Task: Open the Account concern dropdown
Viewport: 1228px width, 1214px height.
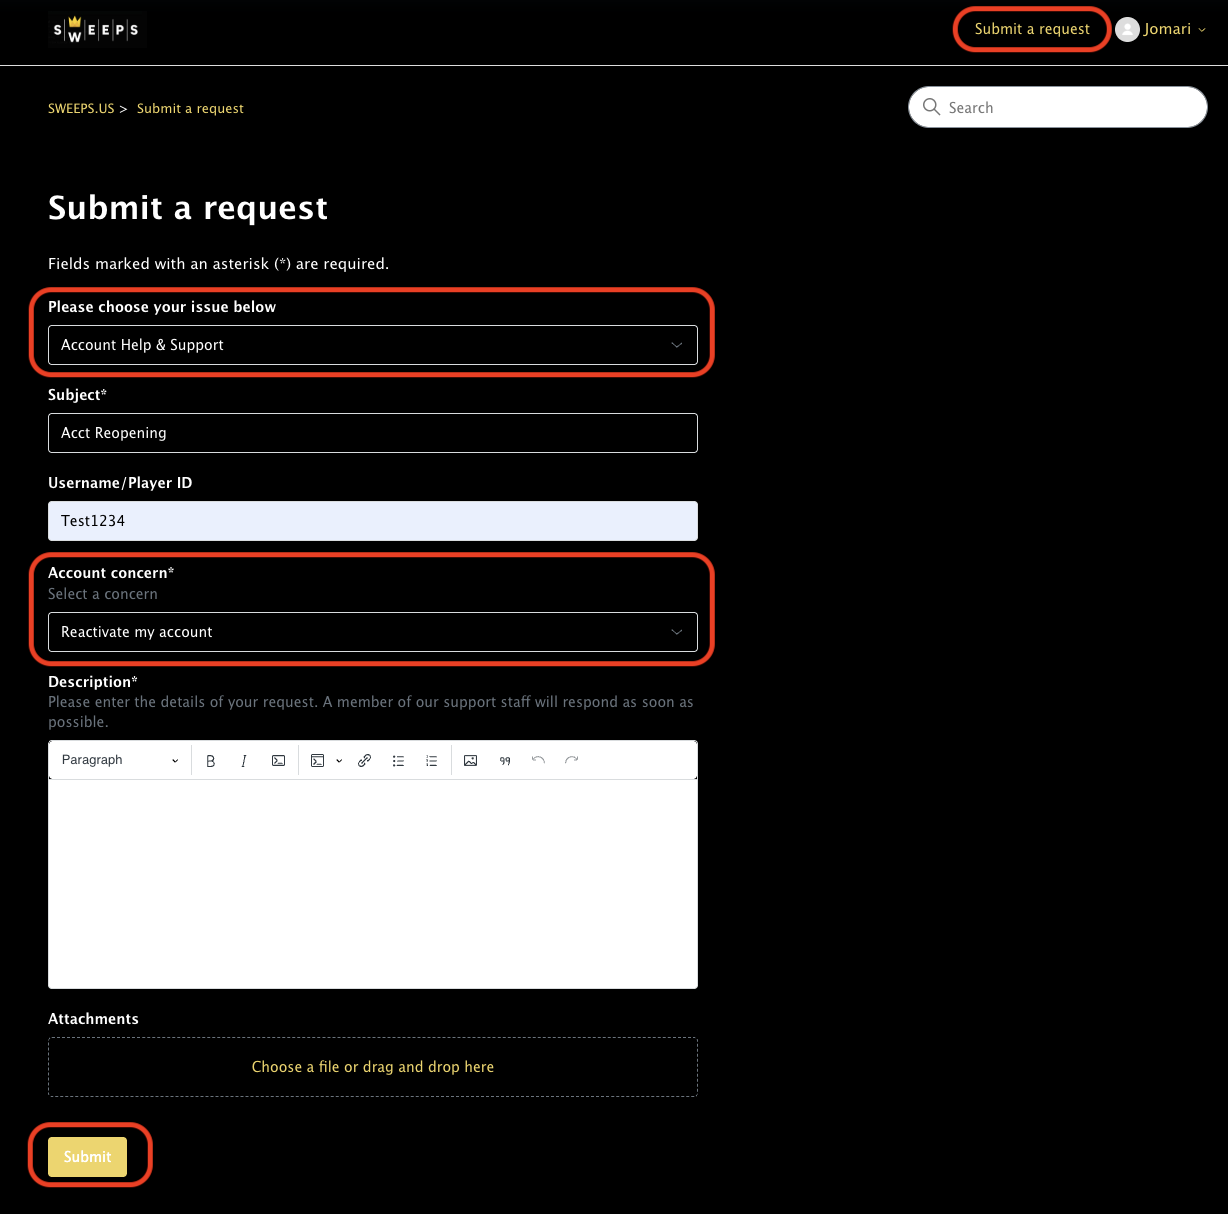Action: (372, 632)
